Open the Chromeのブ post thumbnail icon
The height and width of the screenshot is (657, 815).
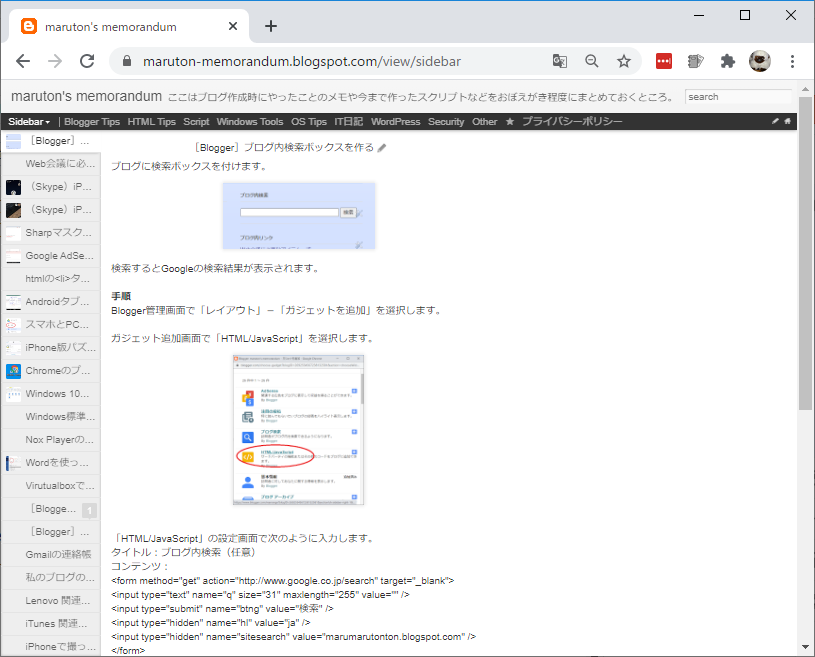click(x=14, y=371)
